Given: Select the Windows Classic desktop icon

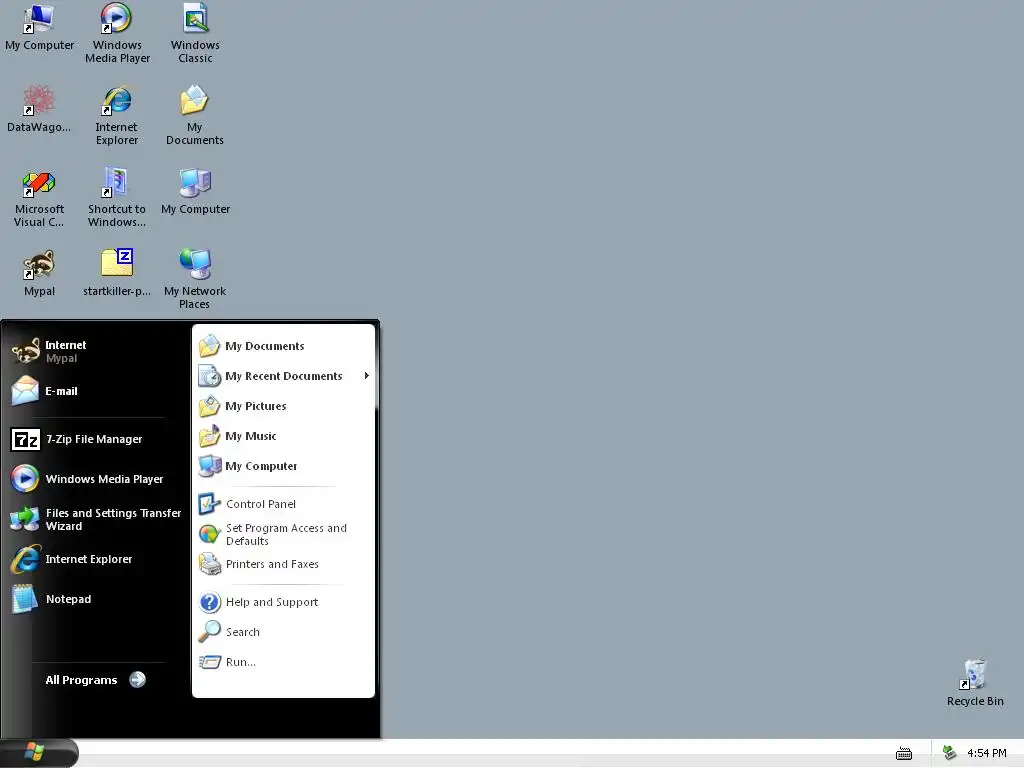Looking at the screenshot, I should (x=195, y=33).
